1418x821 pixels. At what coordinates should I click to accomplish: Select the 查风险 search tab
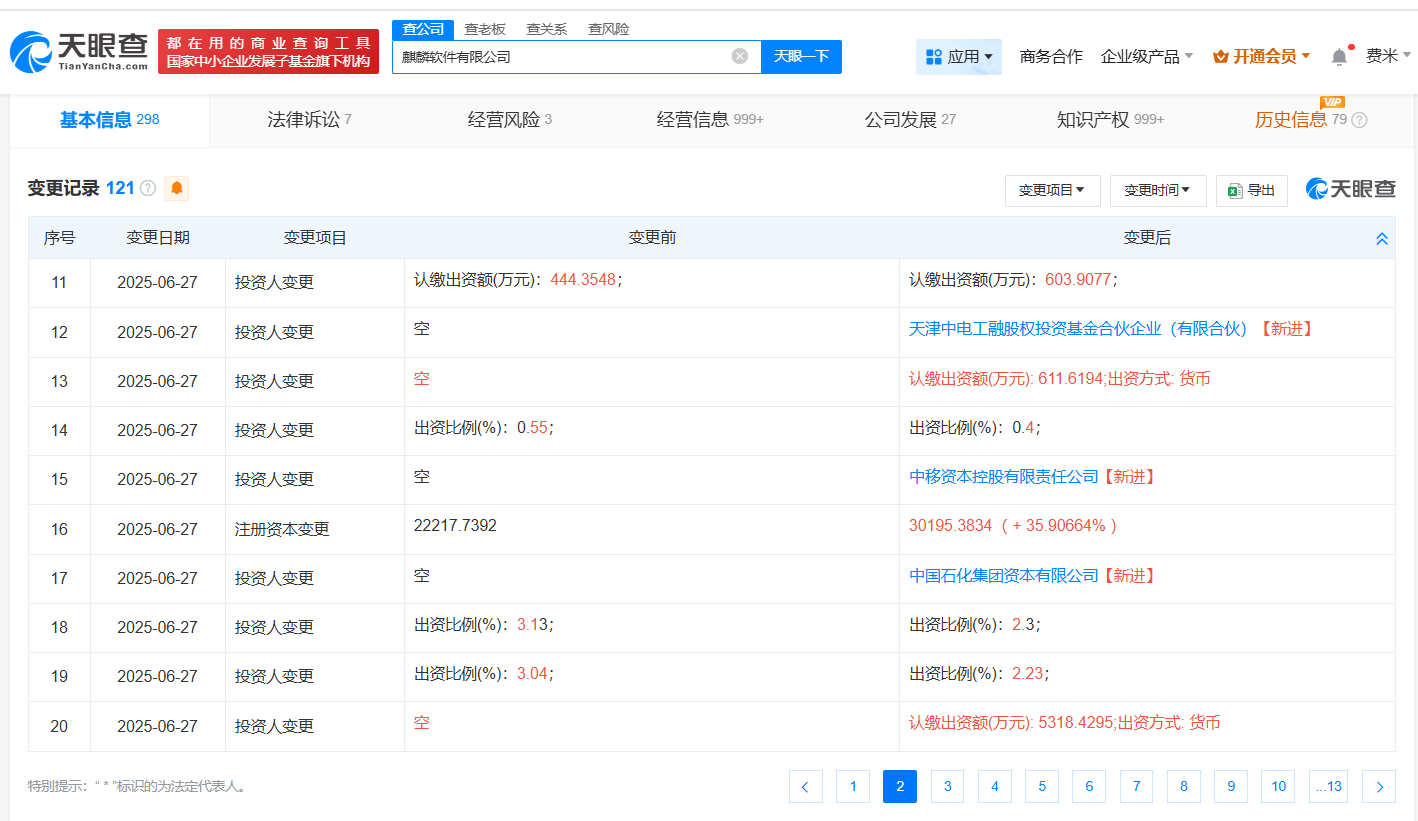click(609, 29)
